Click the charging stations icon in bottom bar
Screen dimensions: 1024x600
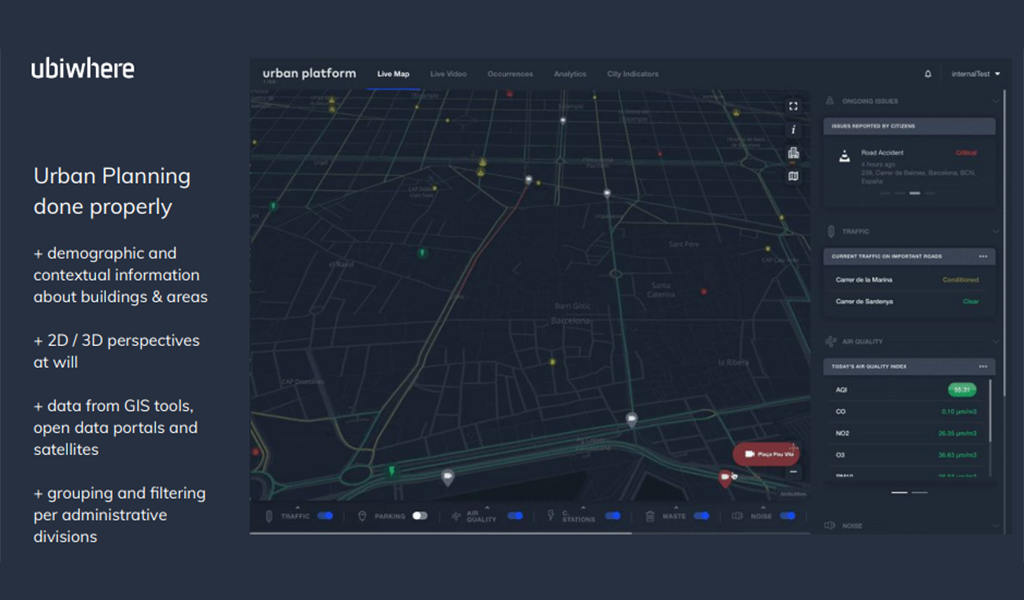[551, 516]
